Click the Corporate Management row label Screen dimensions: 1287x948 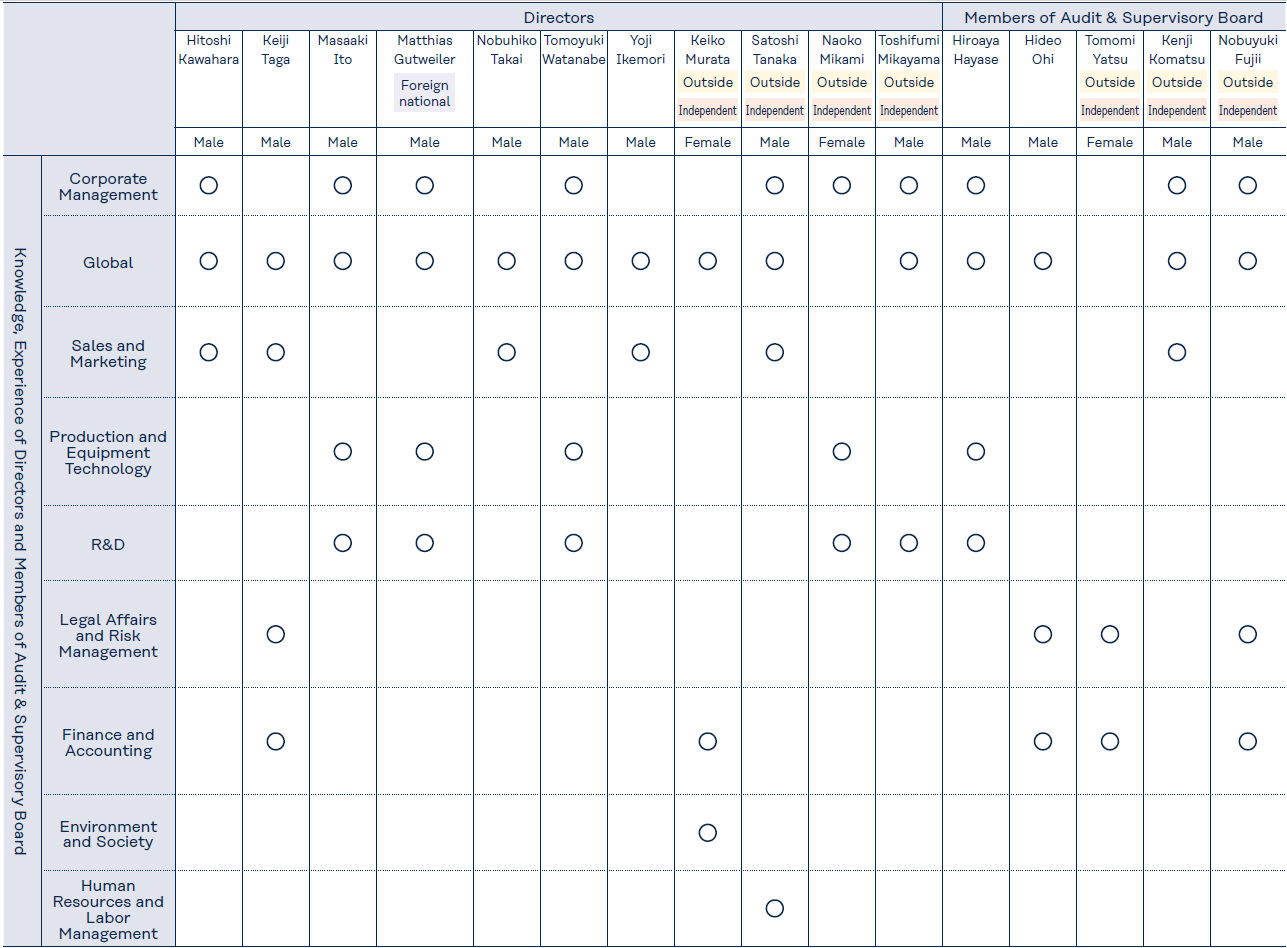[x=108, y=187]
